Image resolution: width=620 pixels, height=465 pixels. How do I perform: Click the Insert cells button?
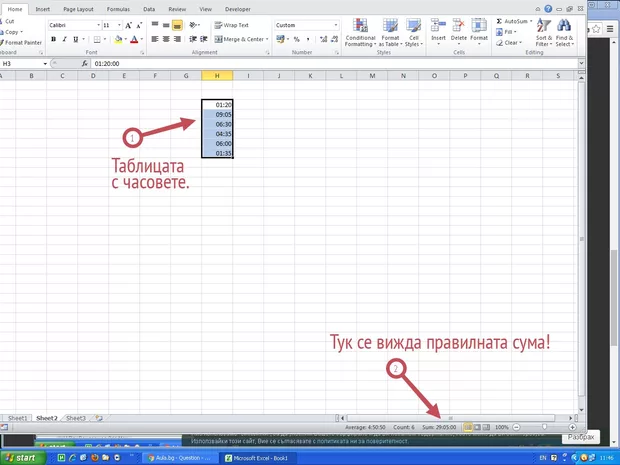[438, 32]
